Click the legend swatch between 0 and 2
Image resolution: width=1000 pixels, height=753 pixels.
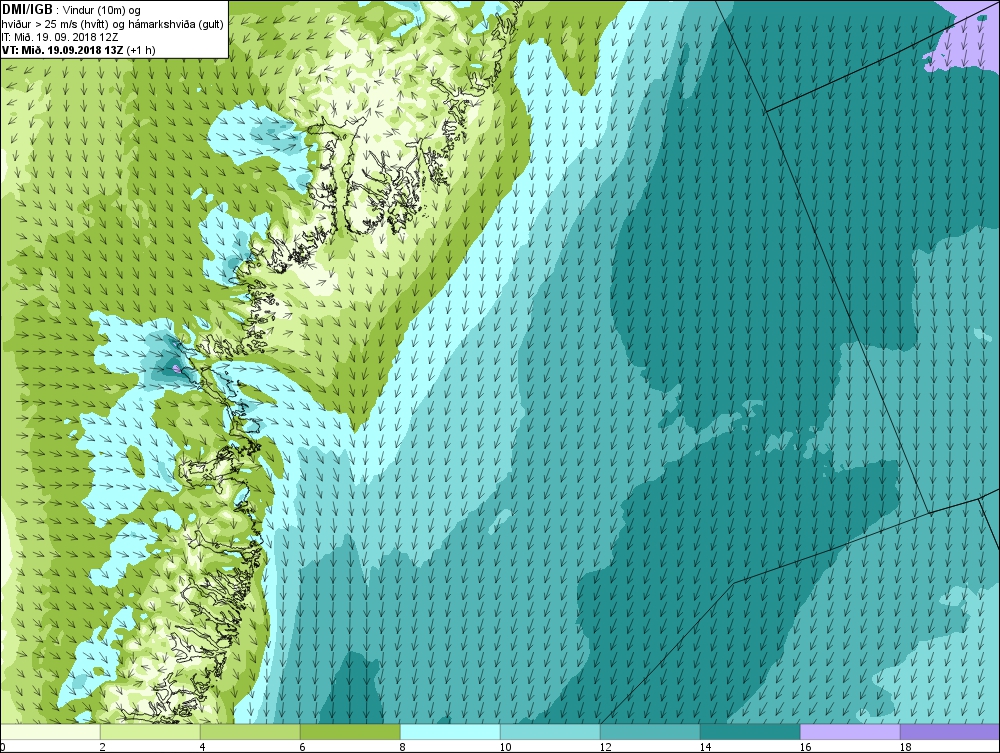click(50, 731)
